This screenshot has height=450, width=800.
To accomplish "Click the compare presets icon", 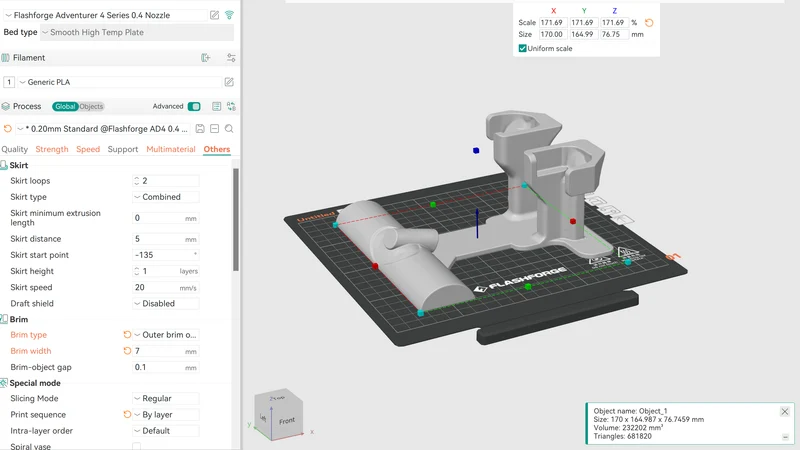I will click(x=231, y=106).
